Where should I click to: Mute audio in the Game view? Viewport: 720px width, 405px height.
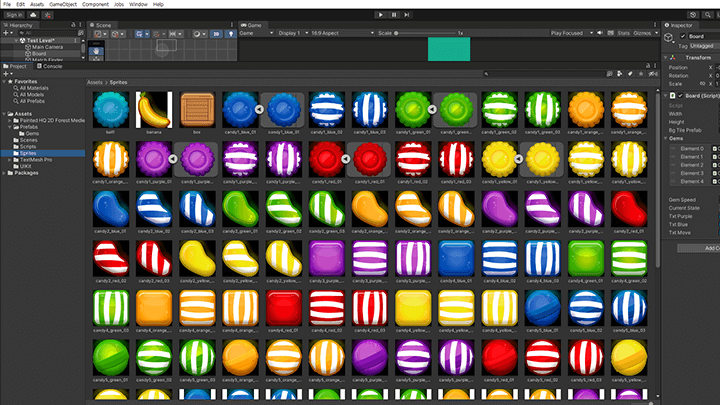600,33
